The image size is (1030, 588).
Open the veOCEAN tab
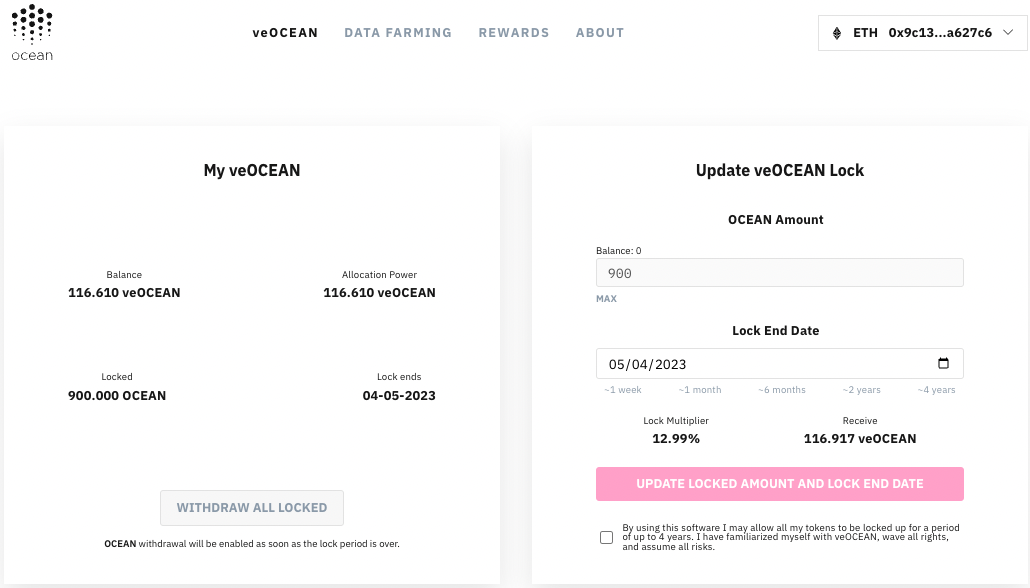(285, 33)
